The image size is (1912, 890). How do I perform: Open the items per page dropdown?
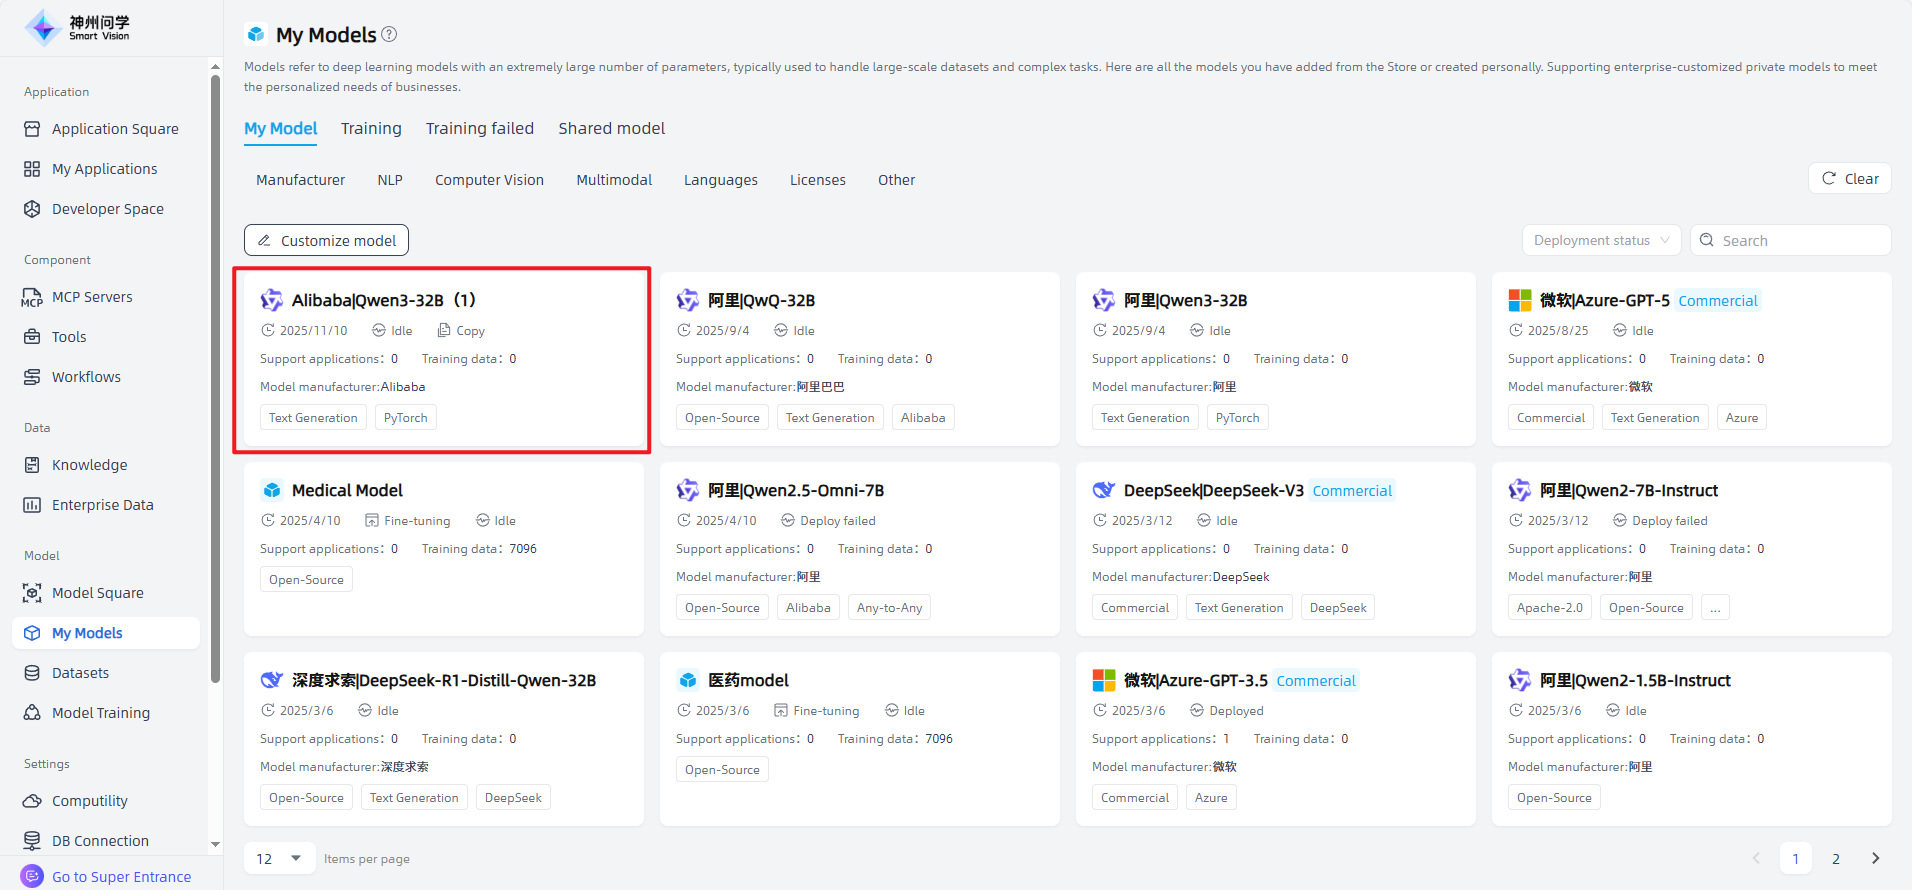[x=280, y=859]
